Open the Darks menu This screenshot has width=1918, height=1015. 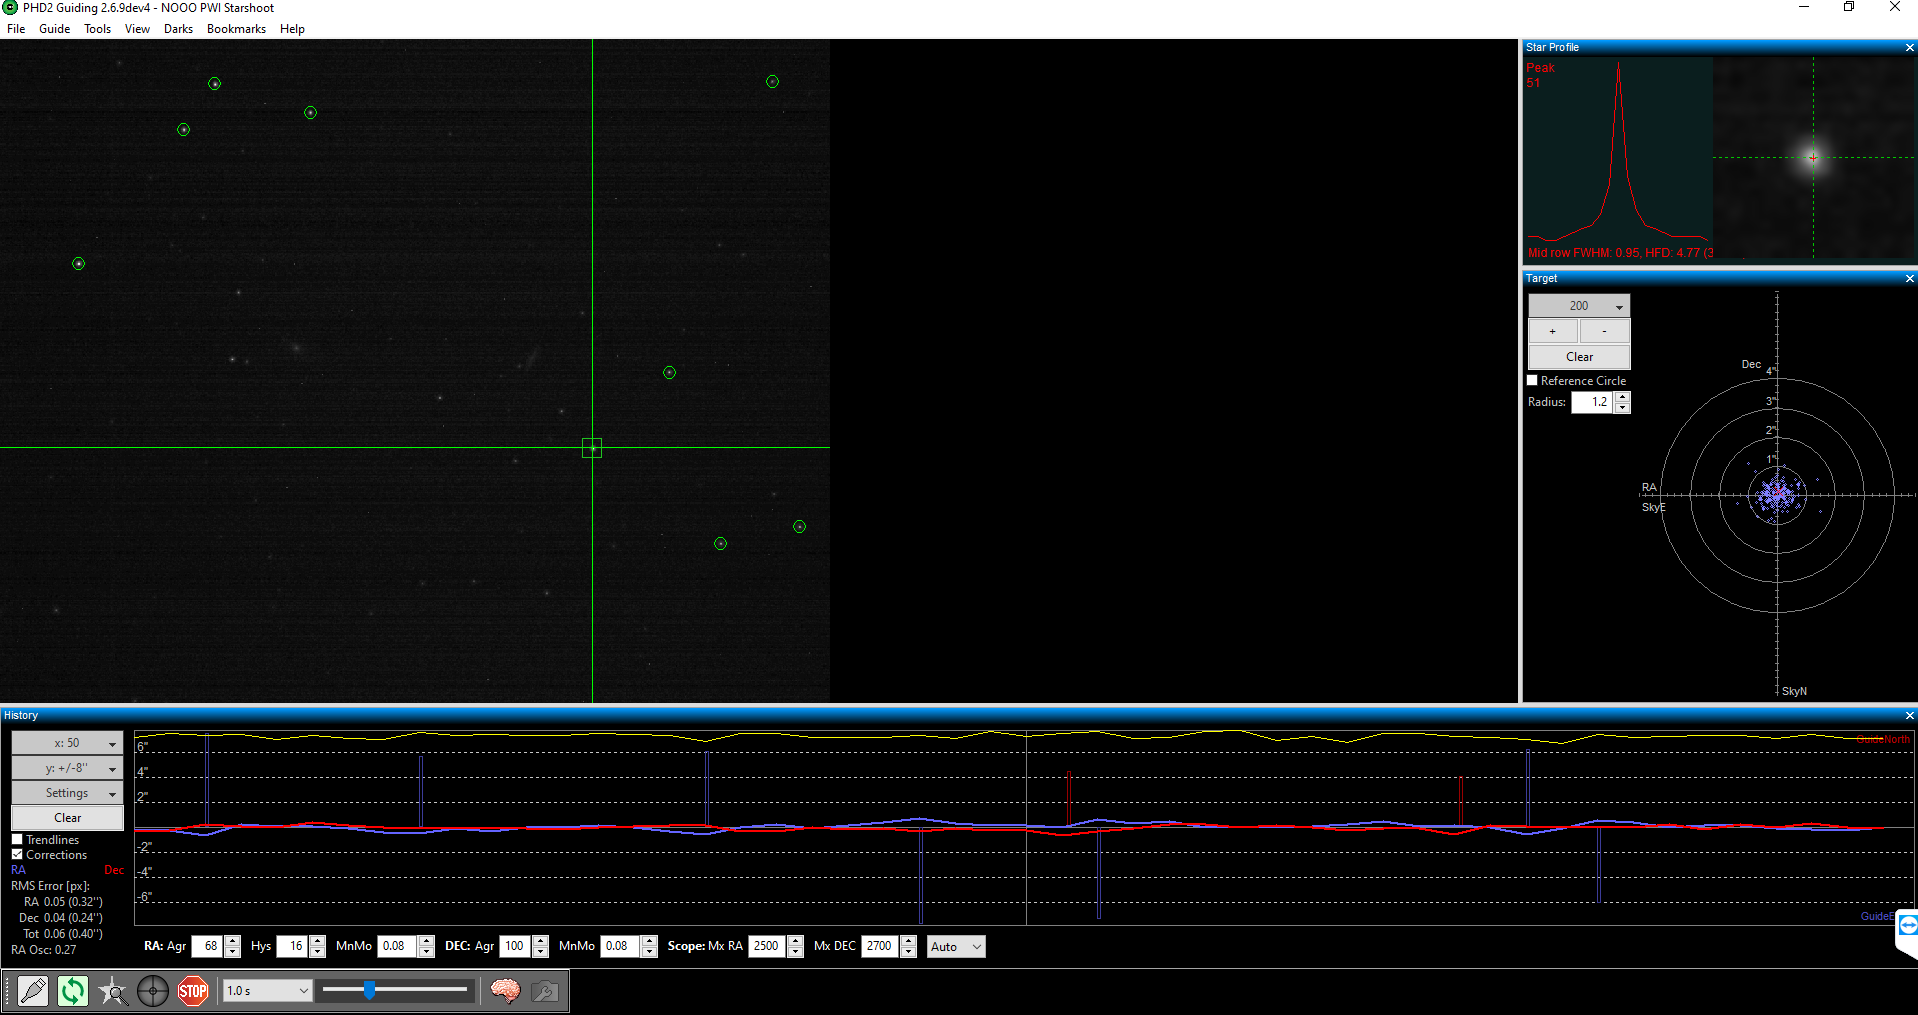coord(178,29)
